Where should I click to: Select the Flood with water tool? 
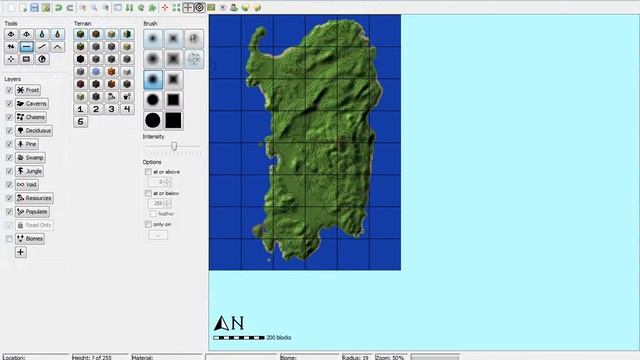[42, 34]
